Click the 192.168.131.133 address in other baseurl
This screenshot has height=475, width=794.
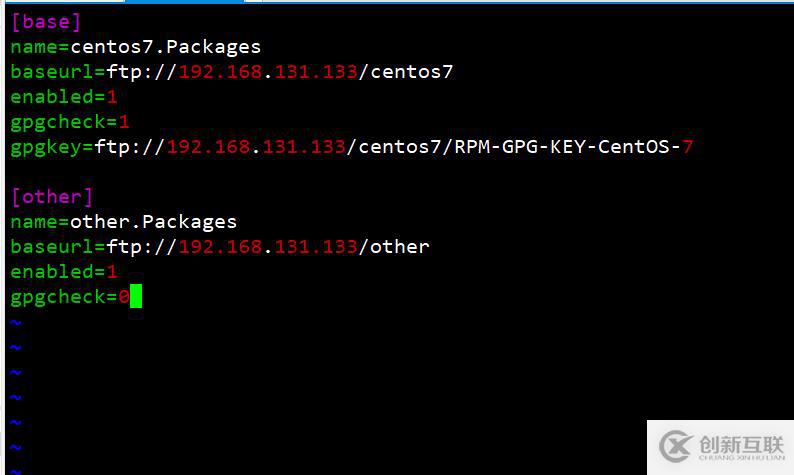(x=268, y=247)
